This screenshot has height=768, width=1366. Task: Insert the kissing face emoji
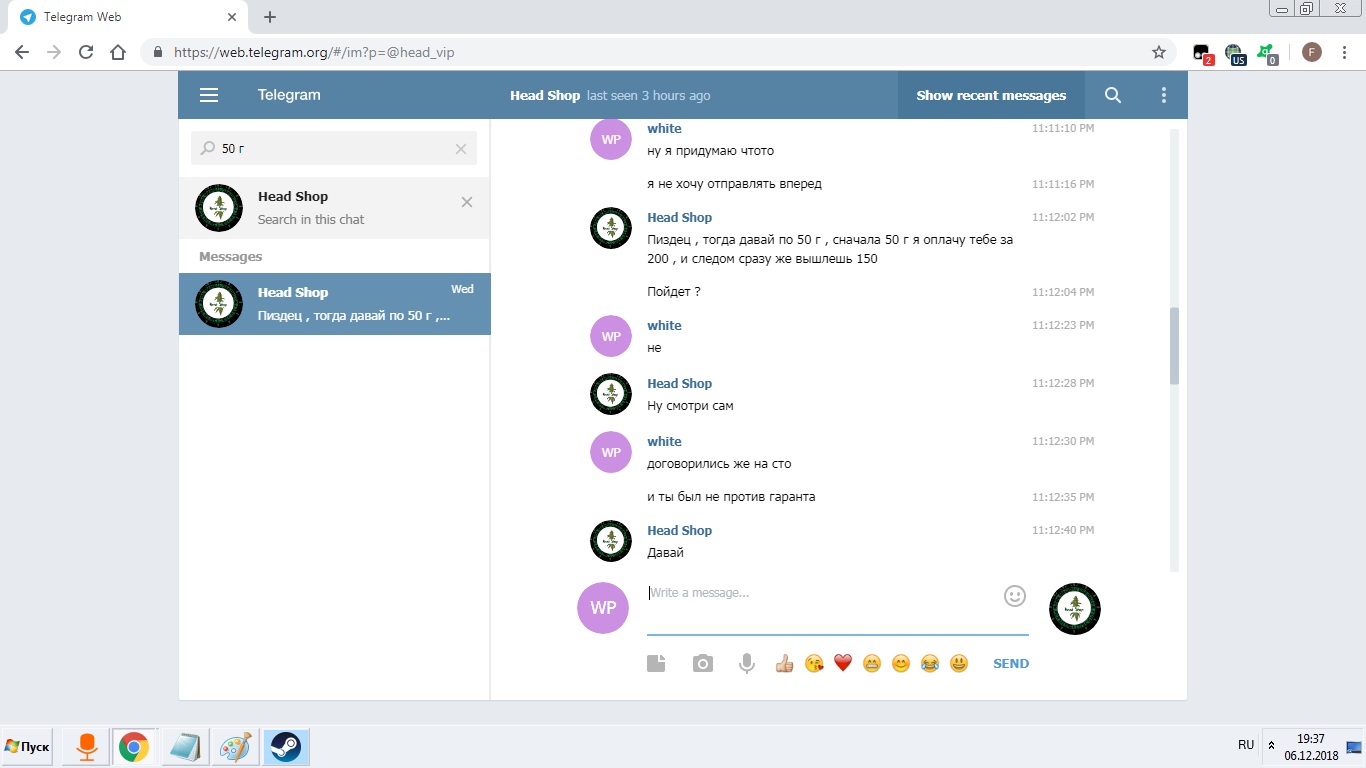coord(813,663)
